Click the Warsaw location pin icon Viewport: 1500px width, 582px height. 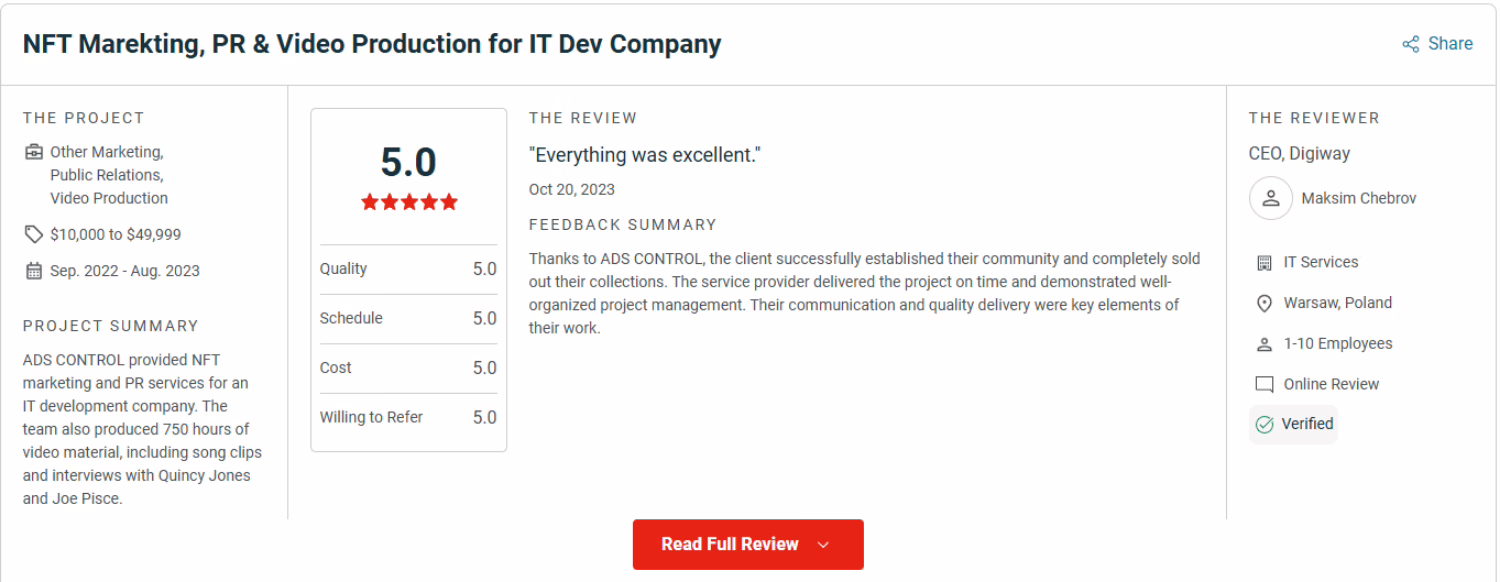1264,303
